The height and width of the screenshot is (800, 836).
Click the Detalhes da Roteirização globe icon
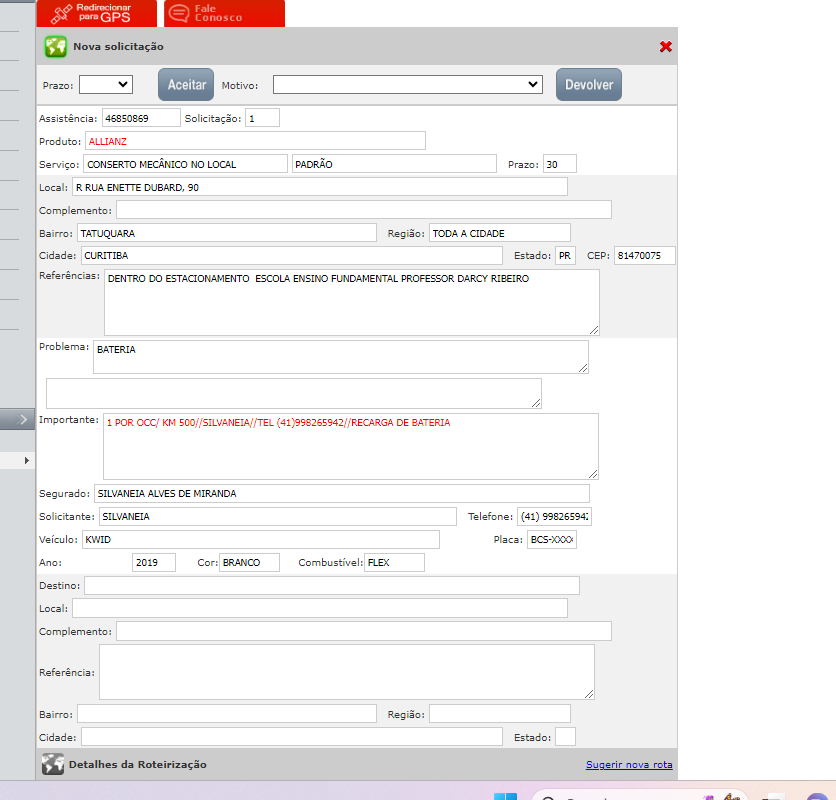[x=53, y=764]
